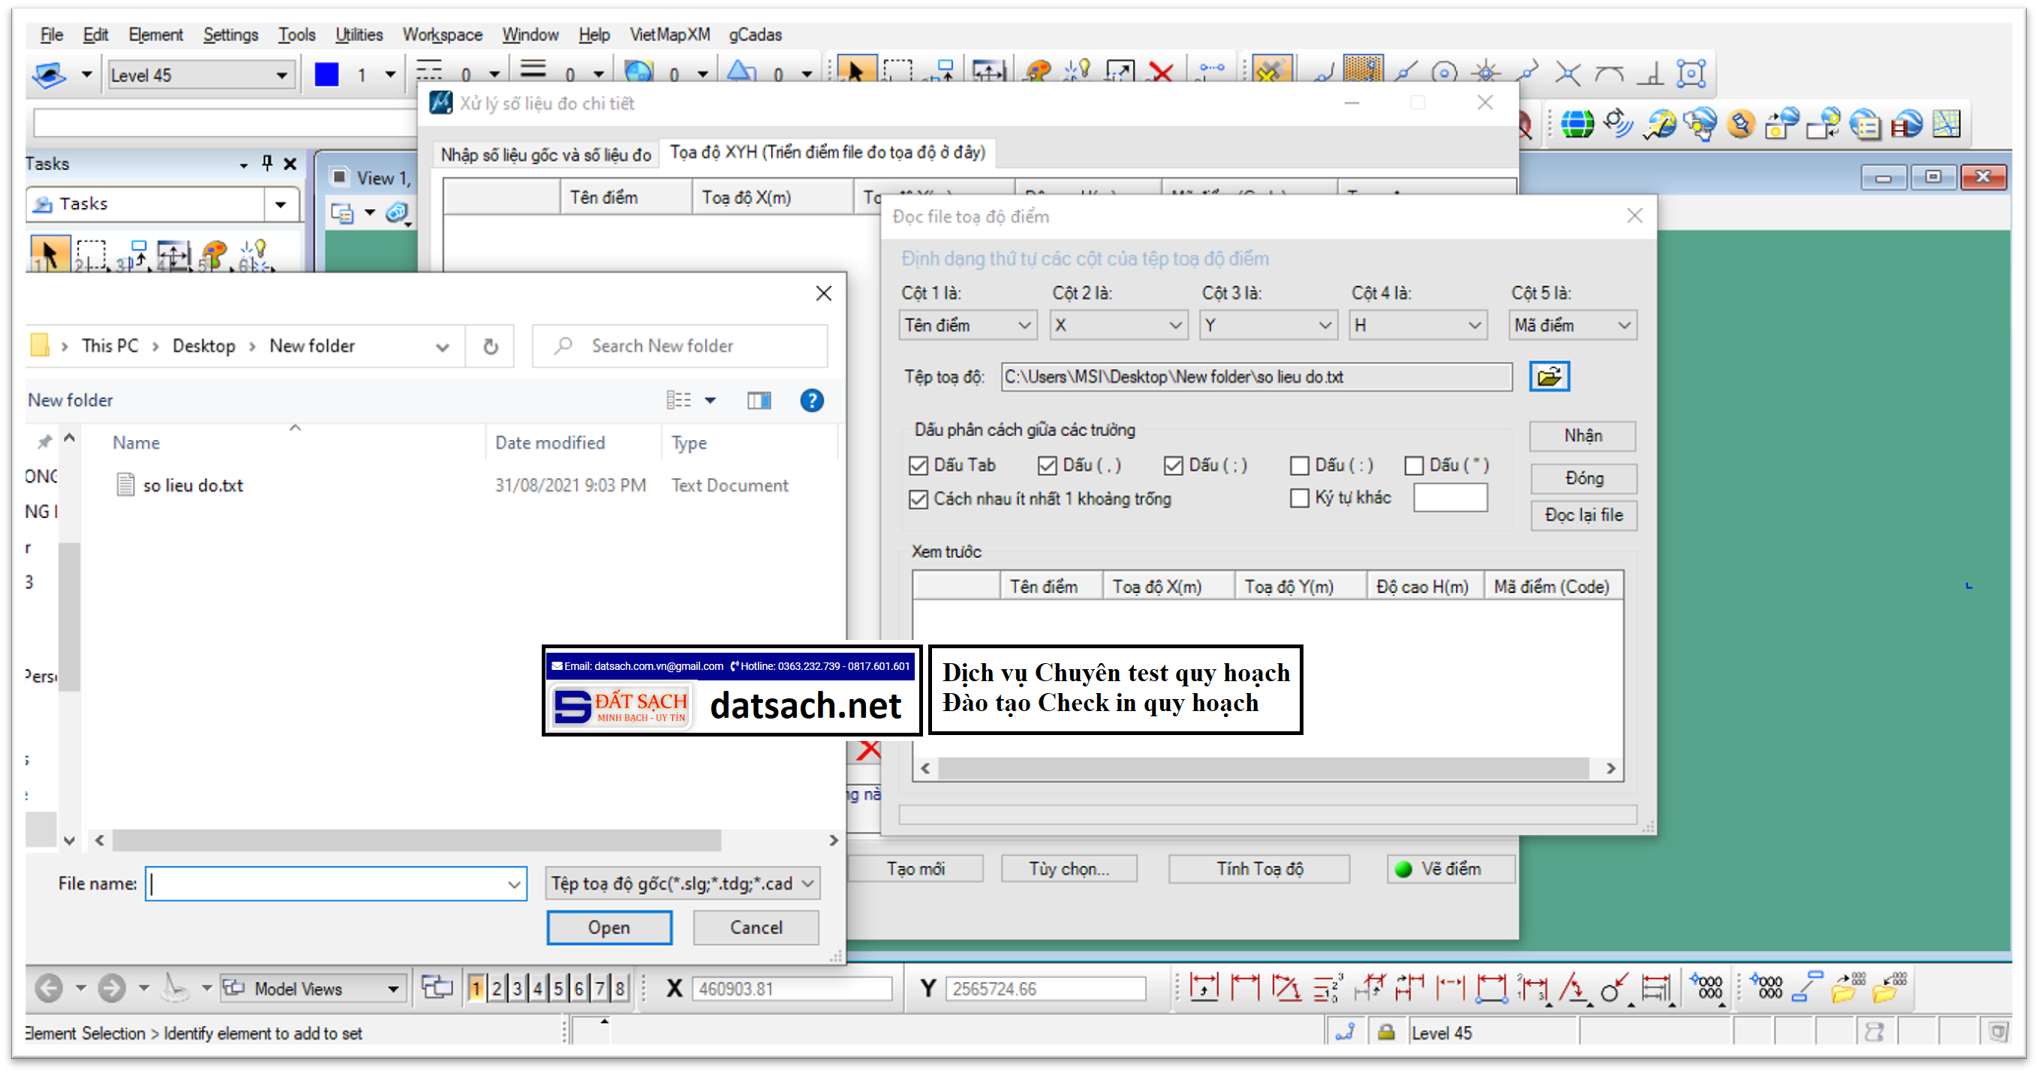
Task: Select the so lieu do.txt file
Action: click(192, 486)
